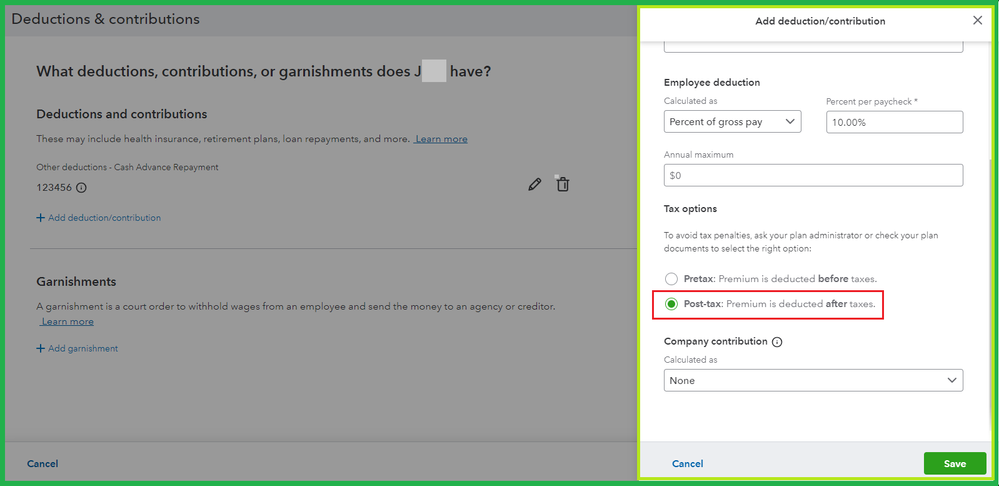The image size is (999, 486).
Task: Edit the Cash Advance Repayment deduction
Action: pos(535,185)
